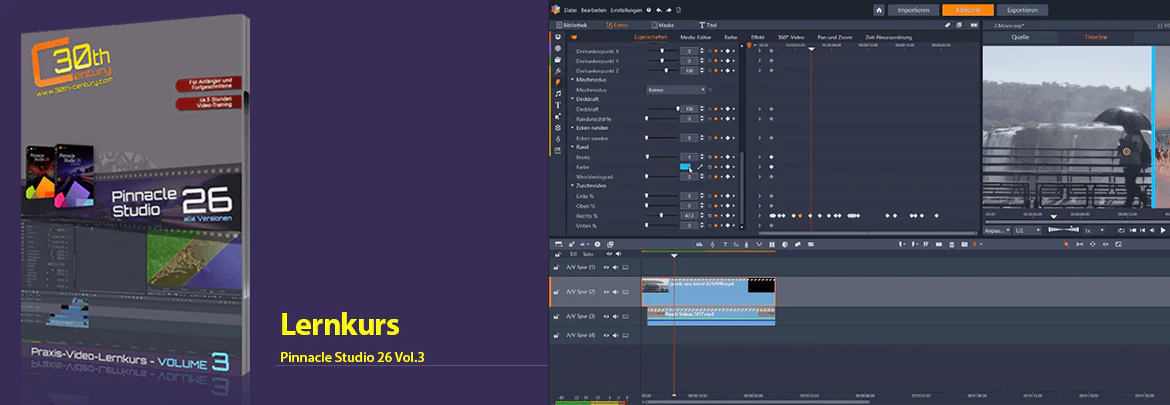Select the Pexels Videos clip on Spur 3
The image size is (1170, 405).
pyautogui.click(x=711, y=316)
